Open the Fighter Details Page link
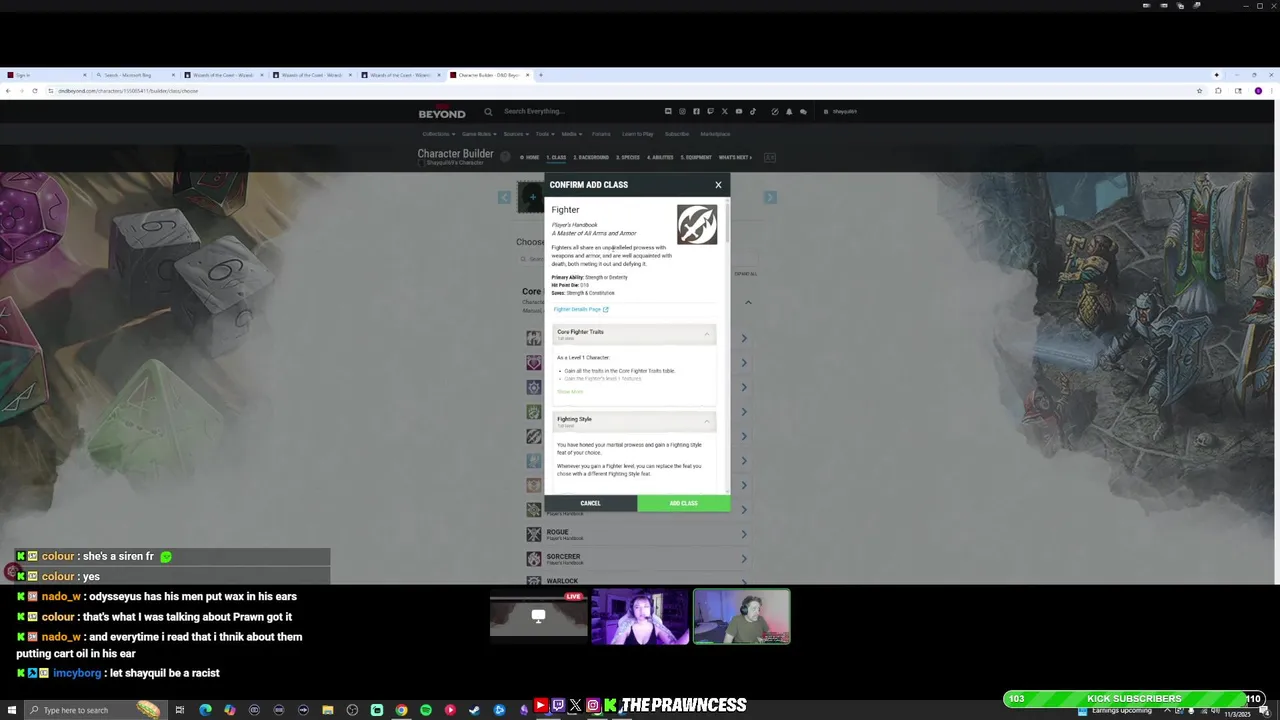 (581, 309)
